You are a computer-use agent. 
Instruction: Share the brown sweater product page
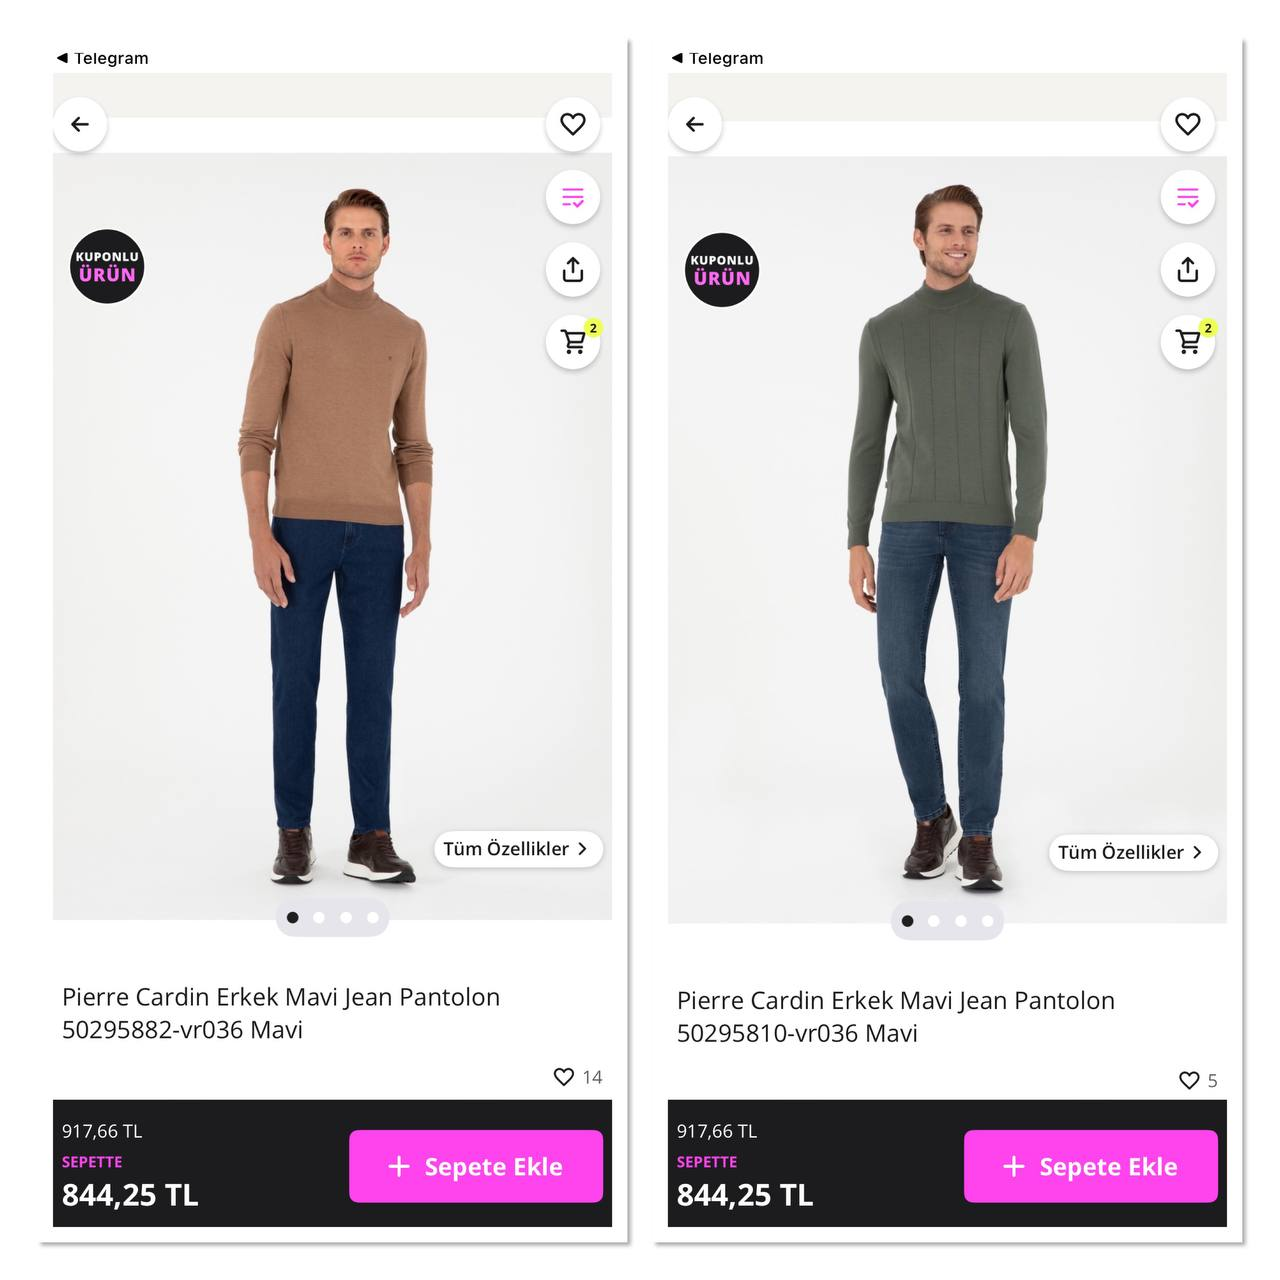(x=572, y=269)
